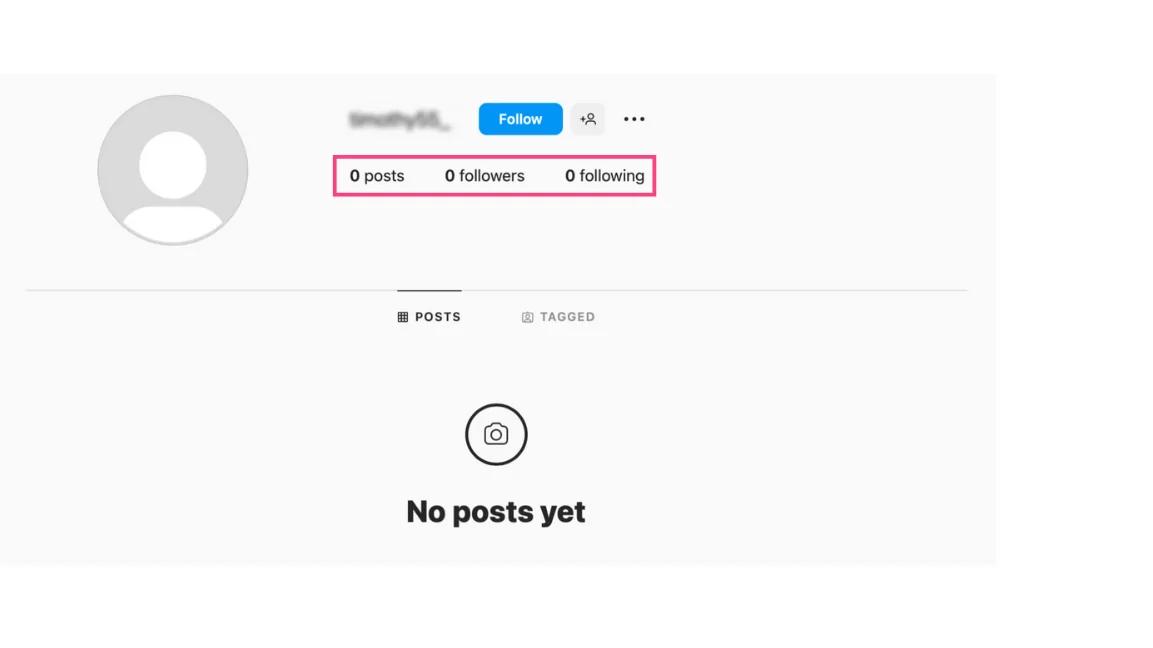Click the tagged person icon beside TAGGED
Viewport: 1153px width, 648px height.
(x=527, y=317)
